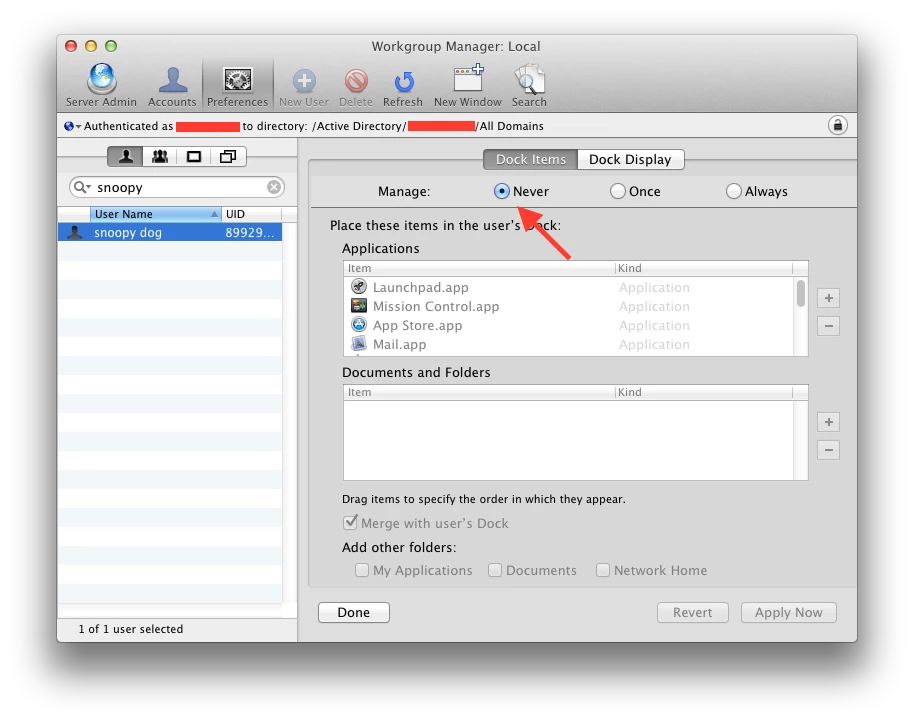
Task: Sort by the User Name column
Action: pos(156,214)
